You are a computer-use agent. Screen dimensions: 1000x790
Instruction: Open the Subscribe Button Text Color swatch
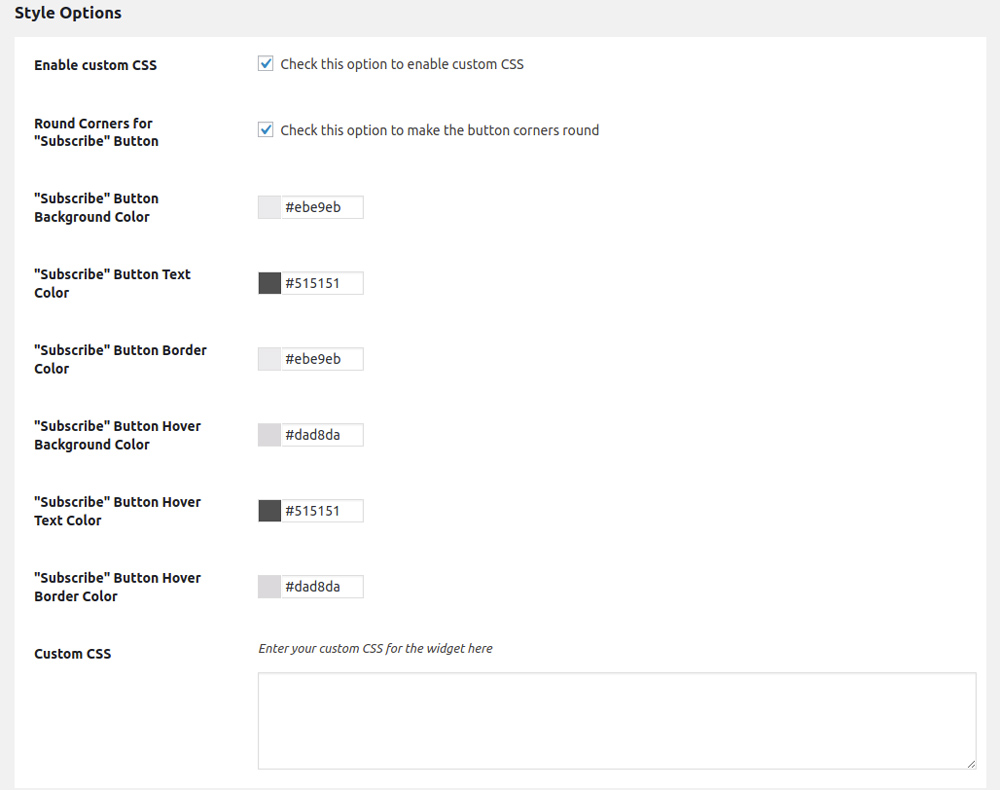(x=269, y=283)
